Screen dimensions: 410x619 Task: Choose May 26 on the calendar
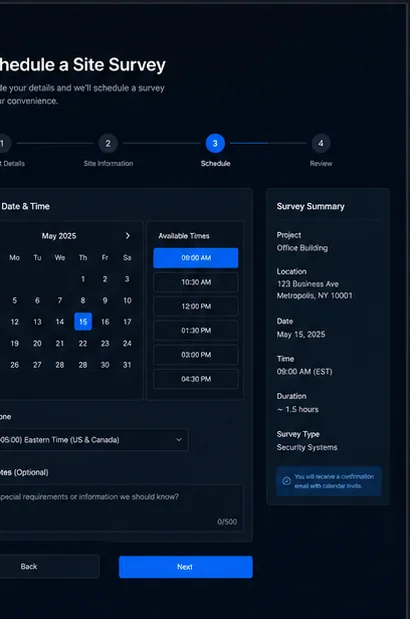[x=15, y=365]
